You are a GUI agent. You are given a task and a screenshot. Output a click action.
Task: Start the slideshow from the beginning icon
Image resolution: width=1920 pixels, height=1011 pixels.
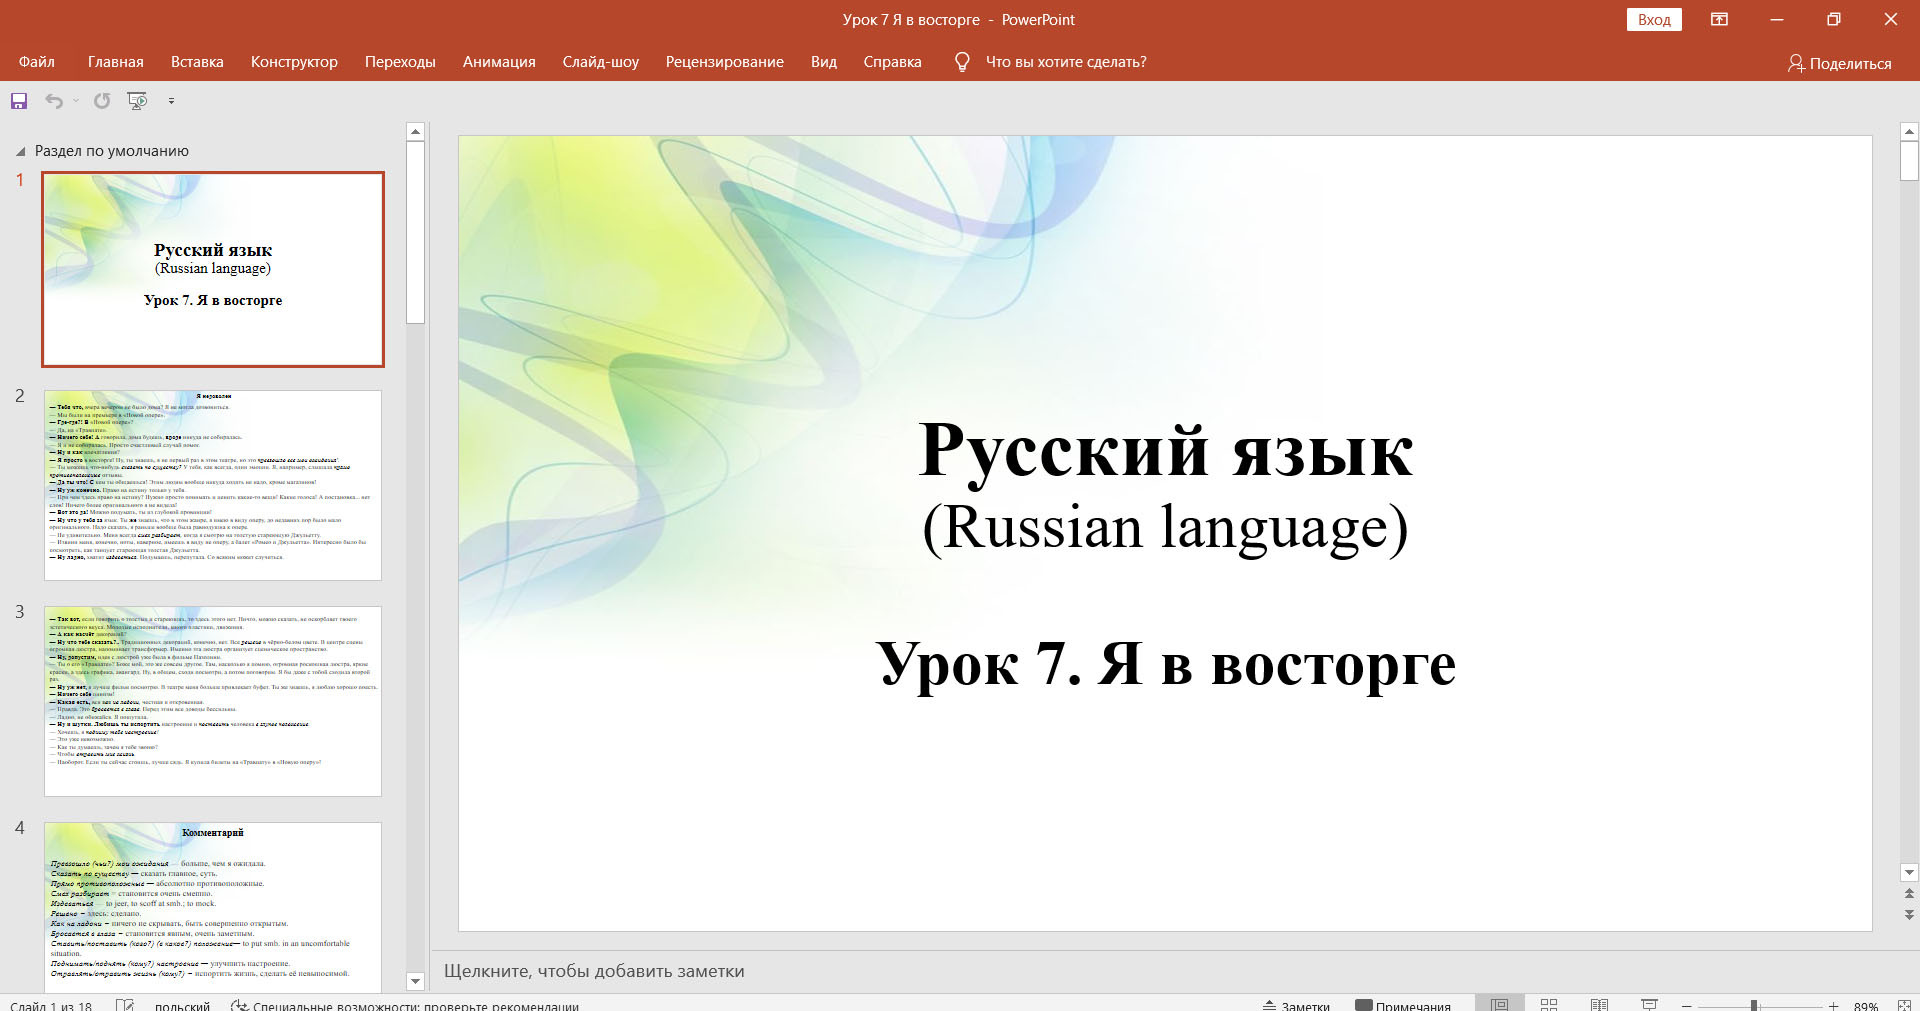pyautogui.click(x=137, y=101)
